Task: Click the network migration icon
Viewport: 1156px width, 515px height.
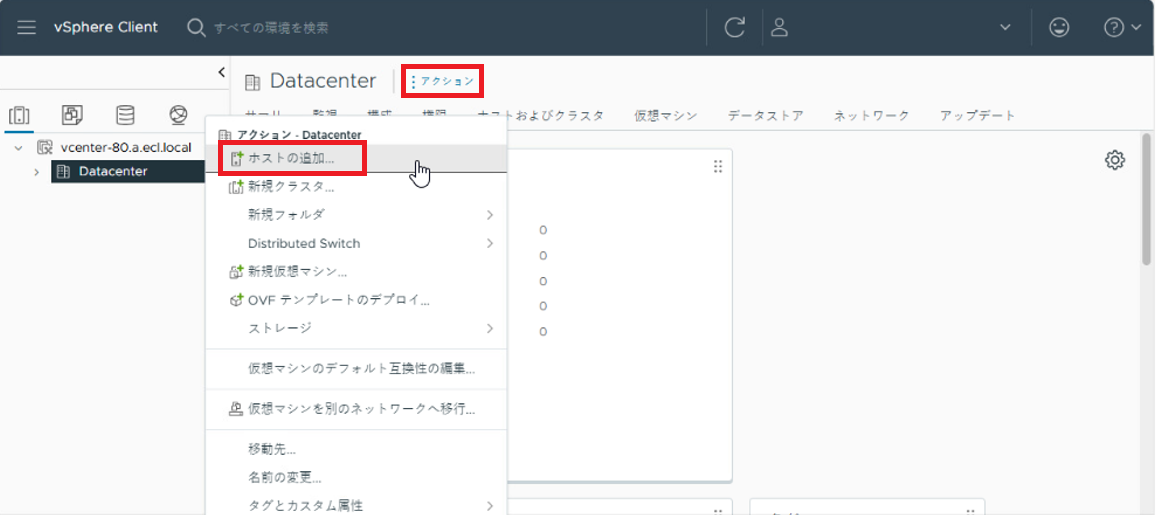Action: coord(237,408)
